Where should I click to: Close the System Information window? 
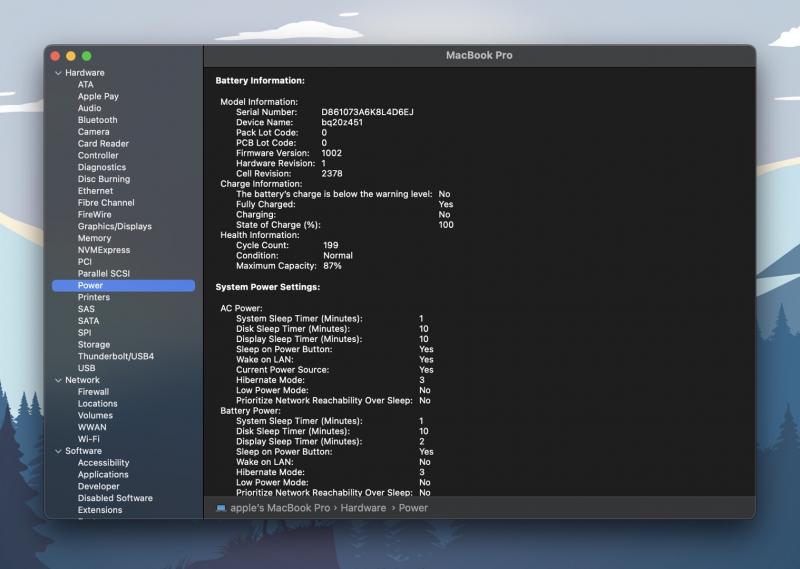click(x=56, y=56)
